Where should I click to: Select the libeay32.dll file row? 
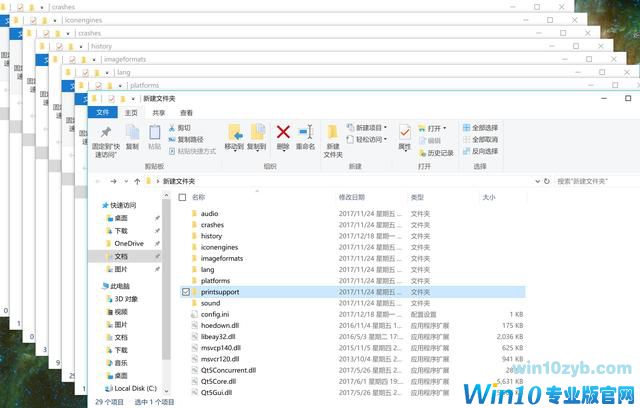click(352, 337)
